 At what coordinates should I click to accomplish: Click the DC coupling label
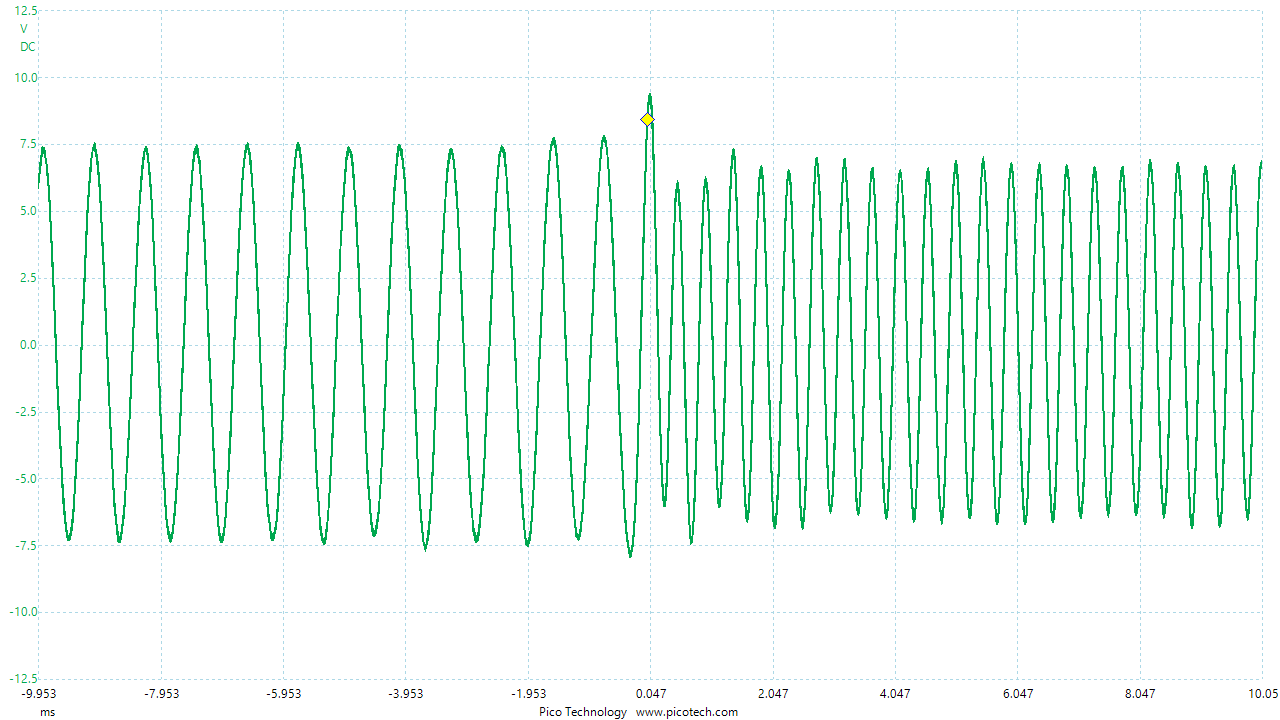tap(27, 47)
